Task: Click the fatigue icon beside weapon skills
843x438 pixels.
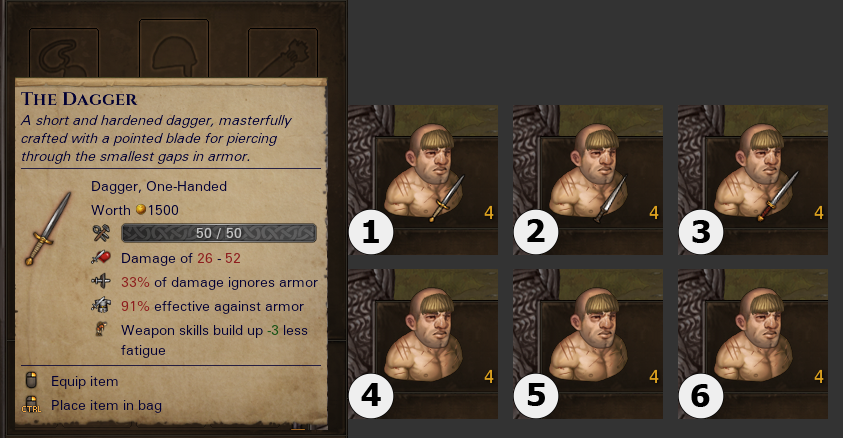Action: coord(101,329)
